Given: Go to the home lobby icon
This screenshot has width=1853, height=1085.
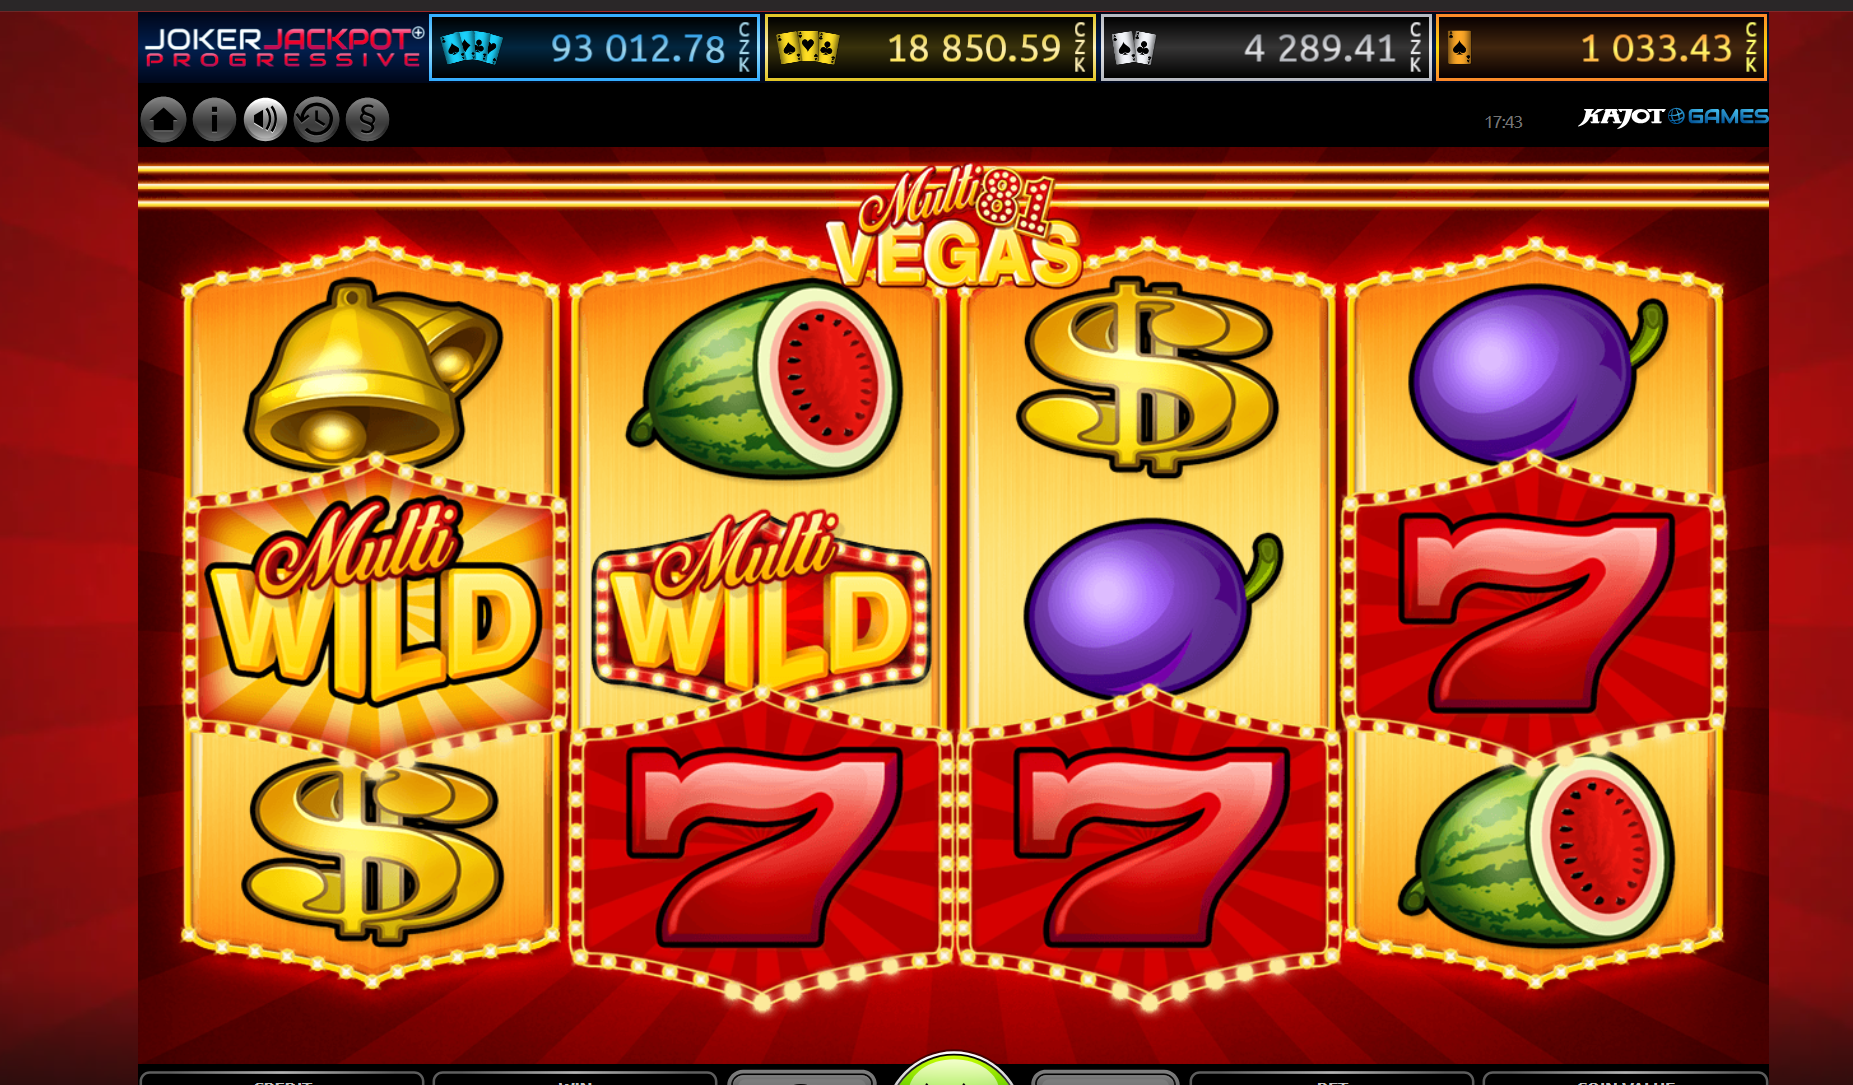Looking at the screenshot, I should pos(163,120).
